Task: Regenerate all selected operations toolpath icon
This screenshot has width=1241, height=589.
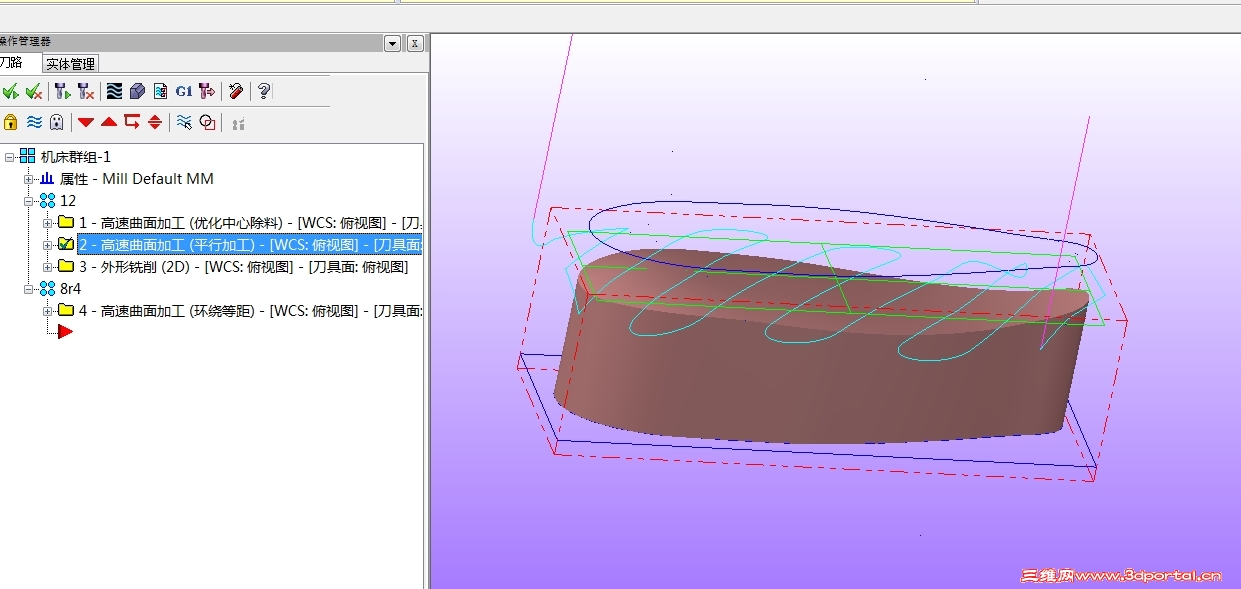Action: click(x=62, y=91)
